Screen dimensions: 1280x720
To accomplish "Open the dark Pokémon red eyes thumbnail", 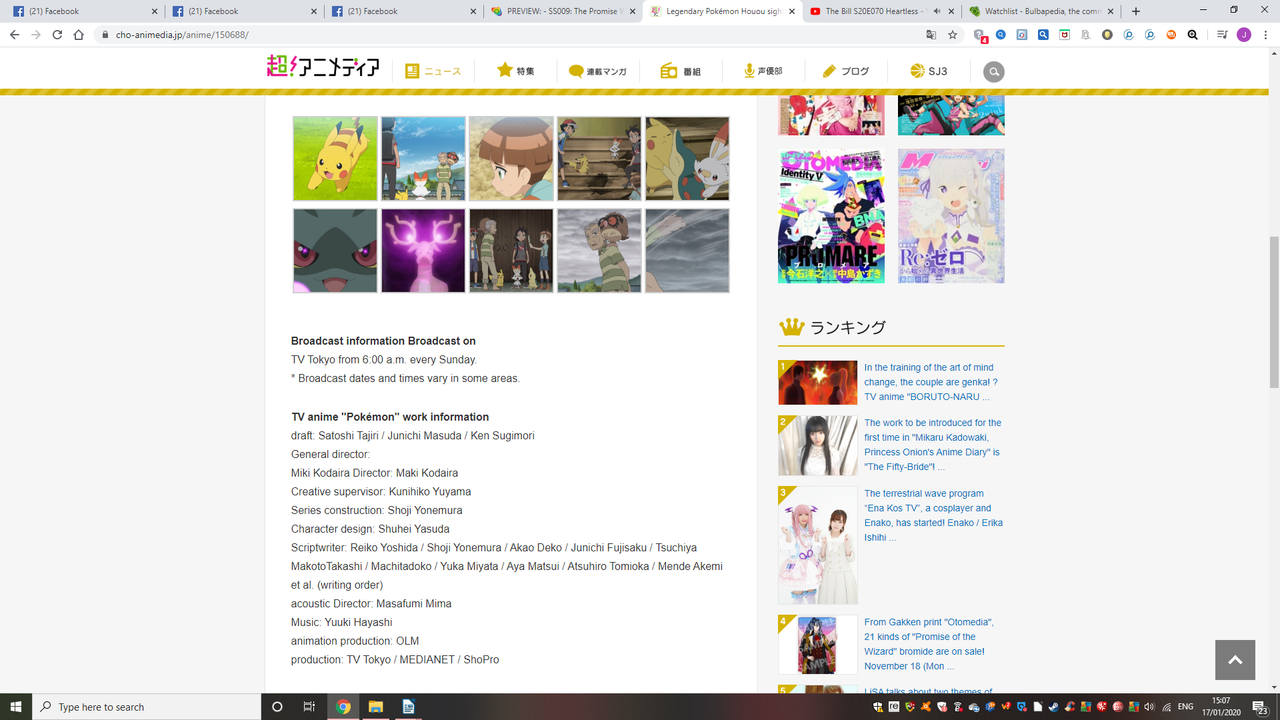I will tap(335, 250).
